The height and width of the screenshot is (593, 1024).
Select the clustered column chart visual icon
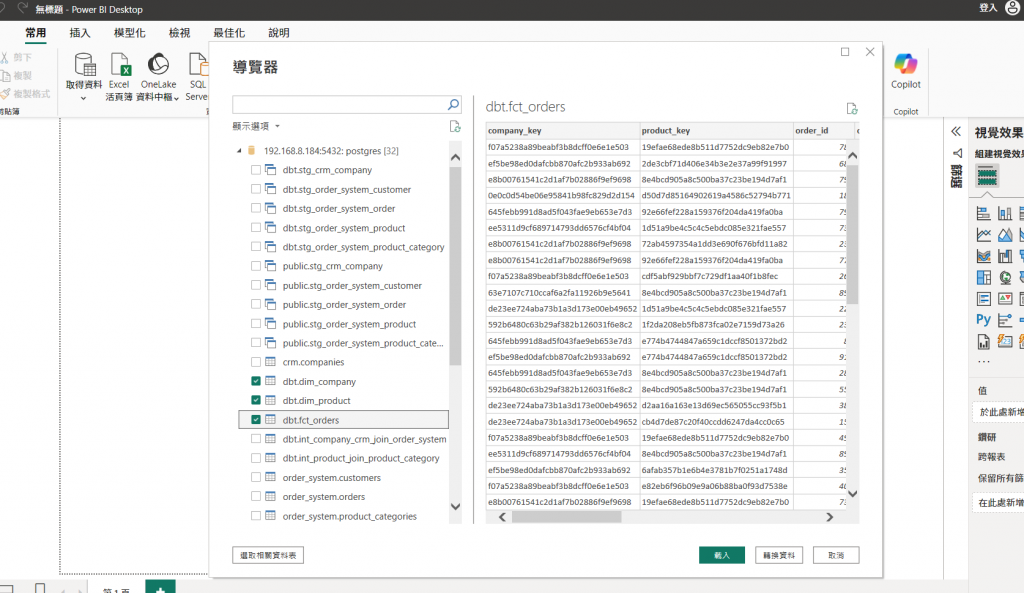click(1005, 213)
